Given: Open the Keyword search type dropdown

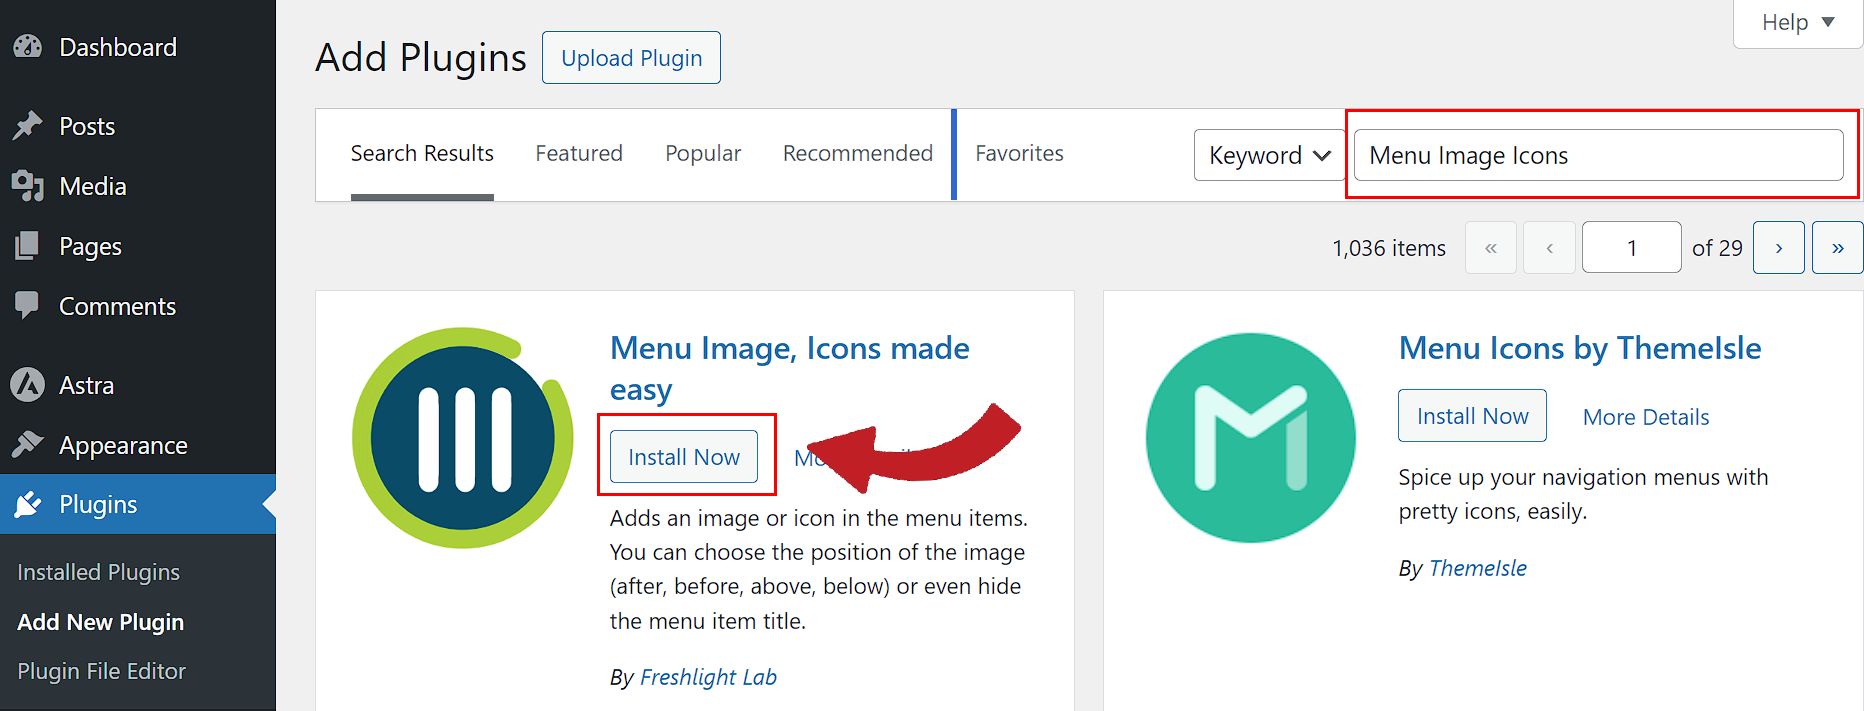Looking at the screenshot, I should coord(1269,155).
